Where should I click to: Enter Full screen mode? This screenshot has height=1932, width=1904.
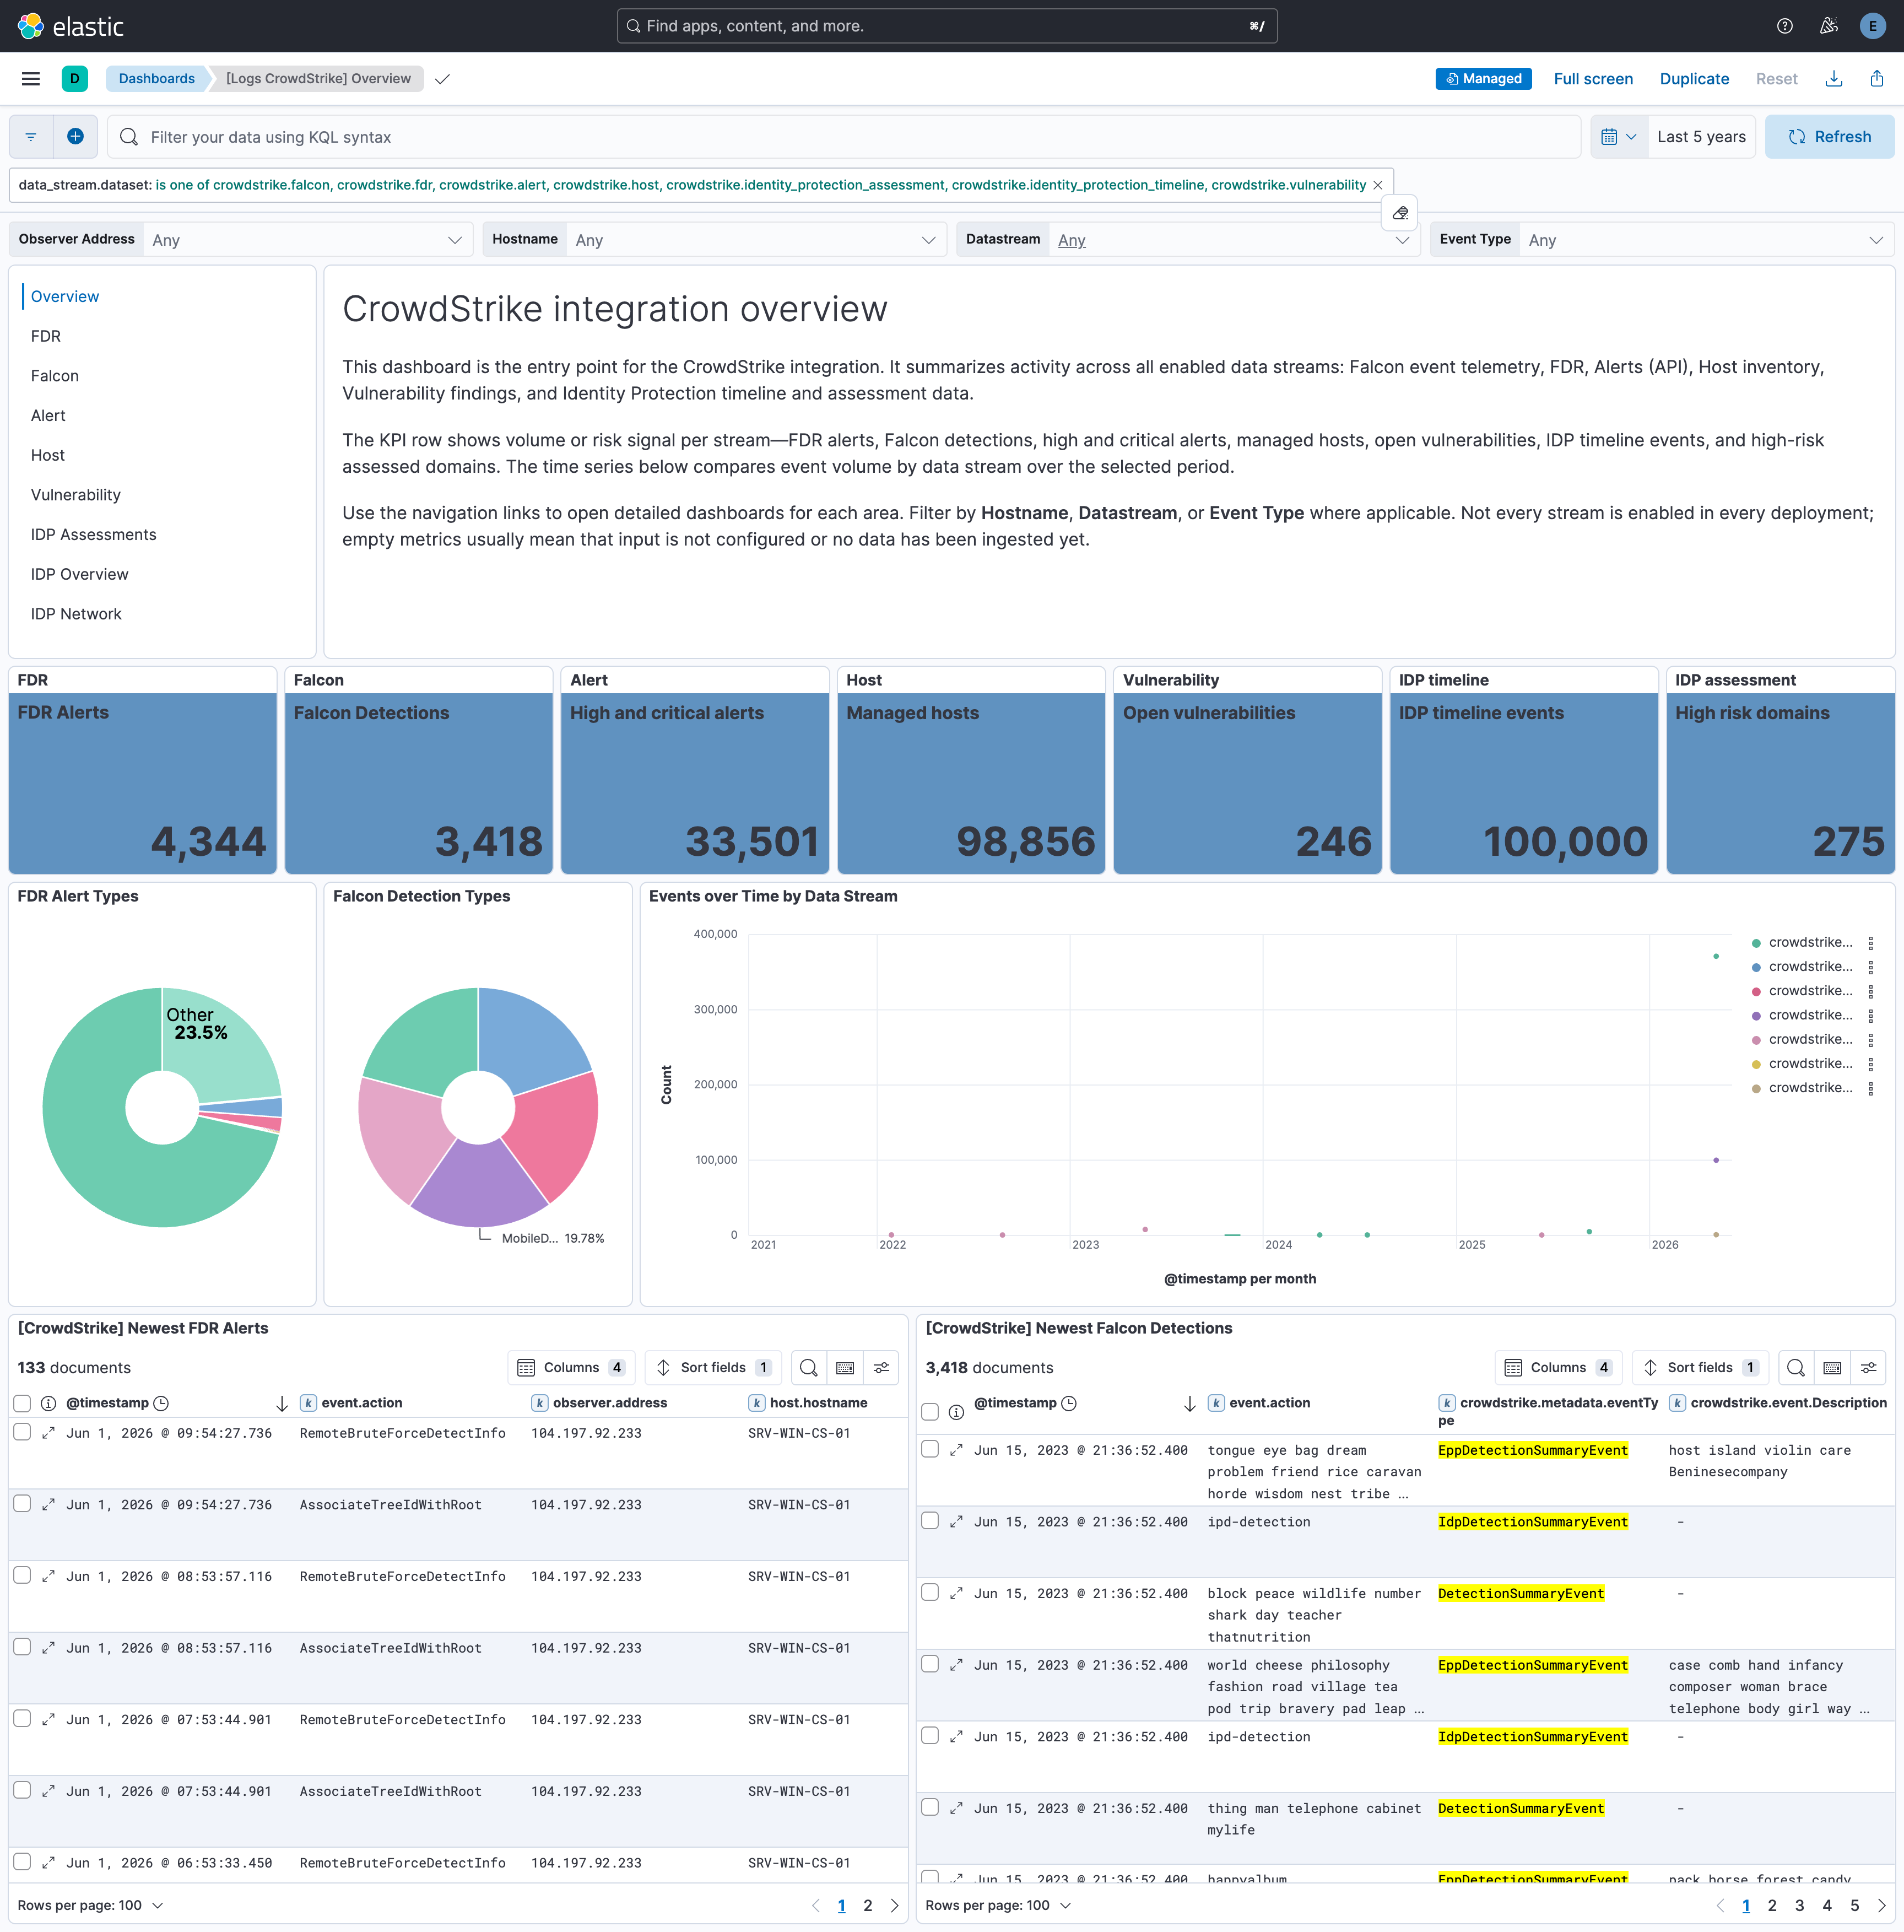1593,79
